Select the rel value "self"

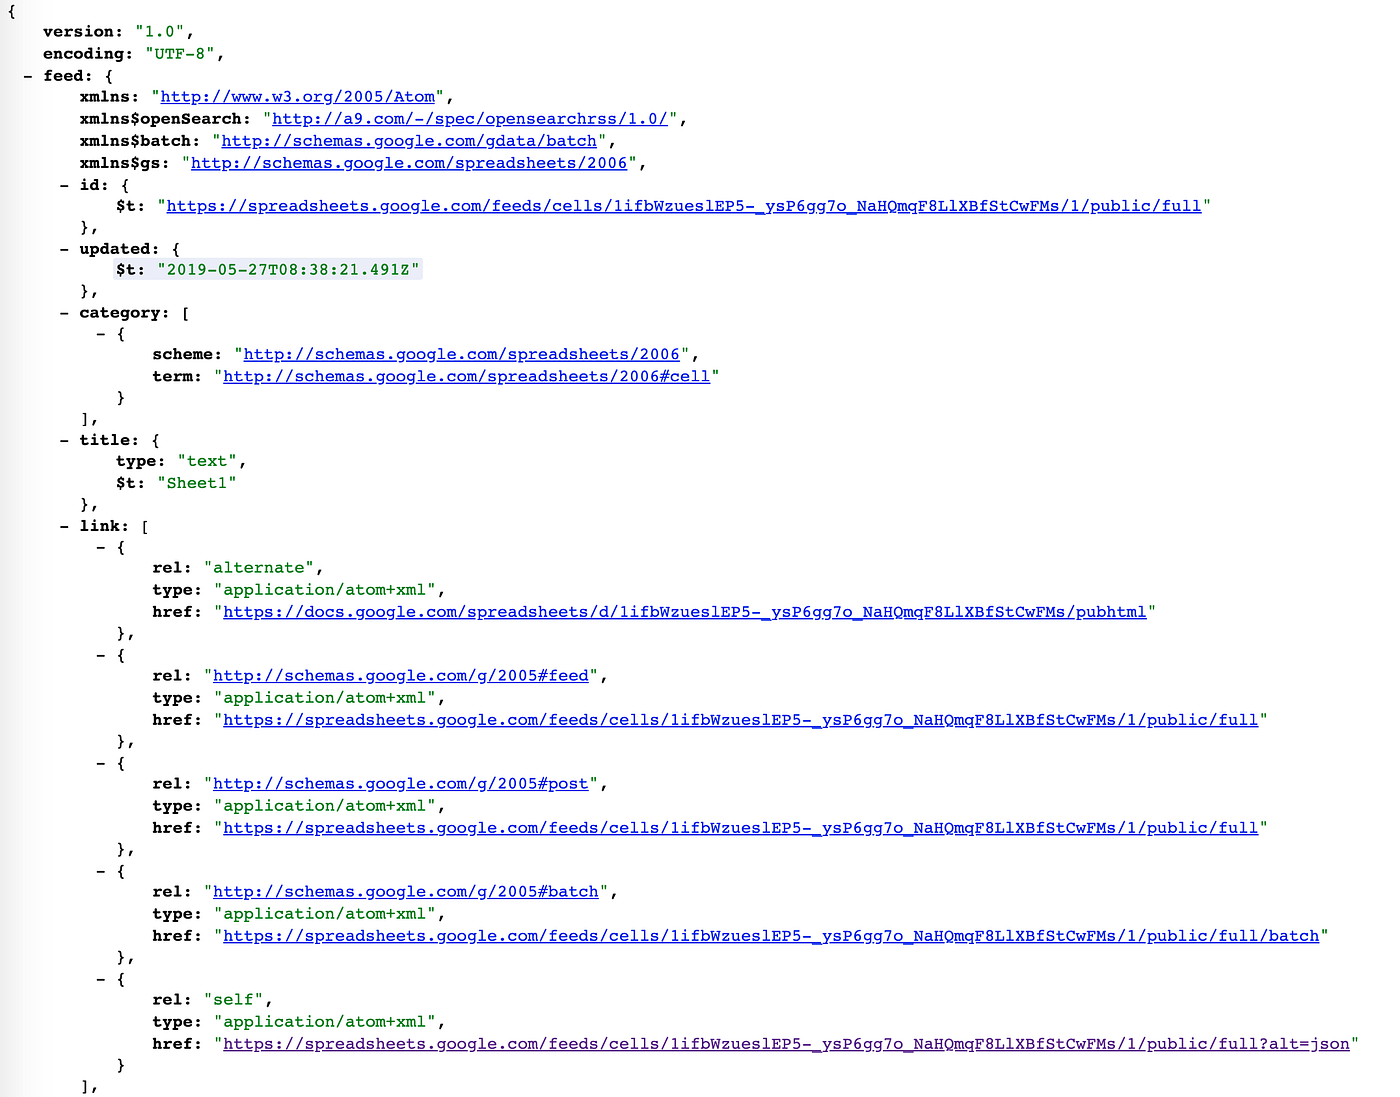click(233, 1000)
